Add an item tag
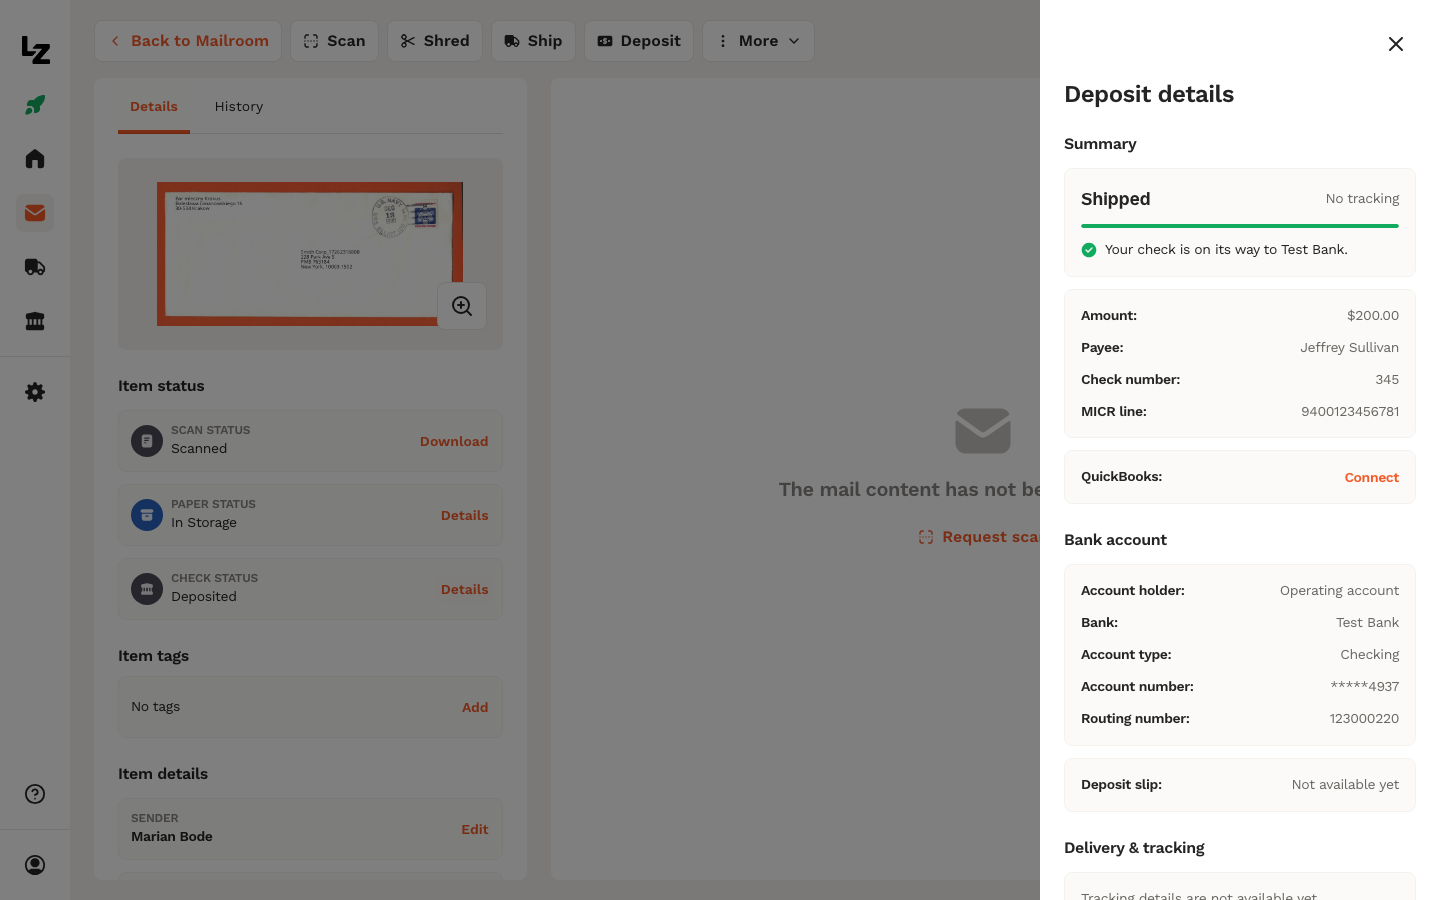 pyautogui.click(x=475, y=707)
